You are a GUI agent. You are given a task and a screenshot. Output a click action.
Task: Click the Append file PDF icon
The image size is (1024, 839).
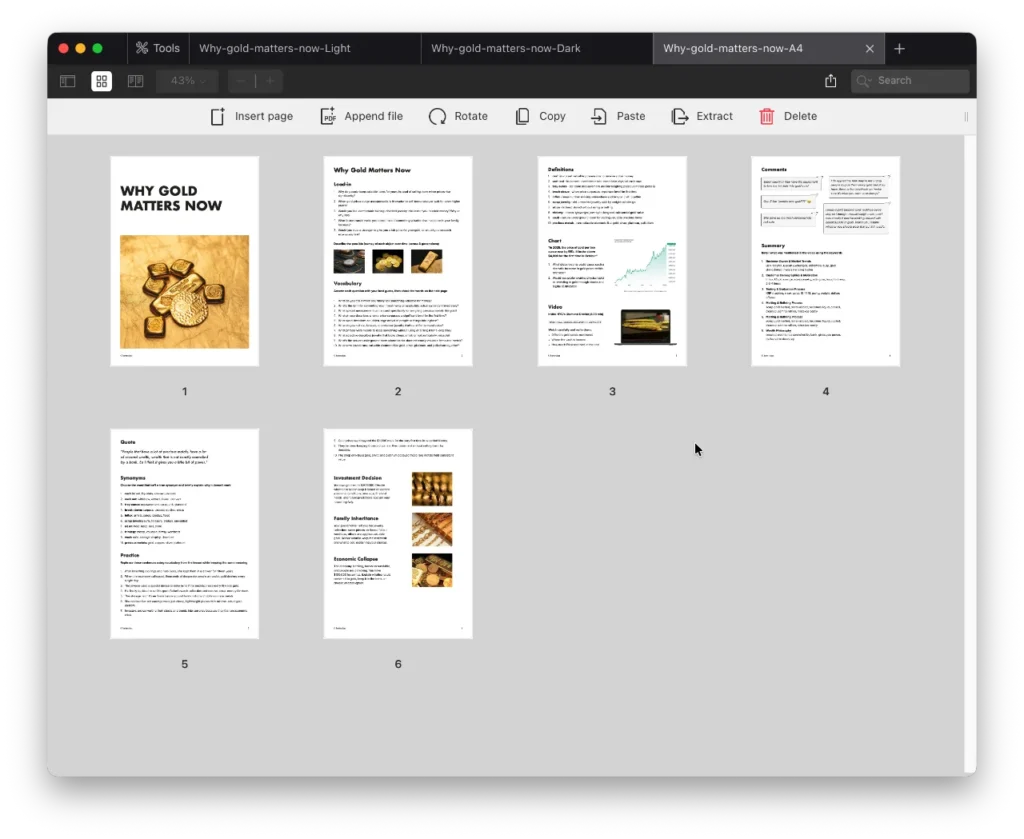click(x=328, y=116)
